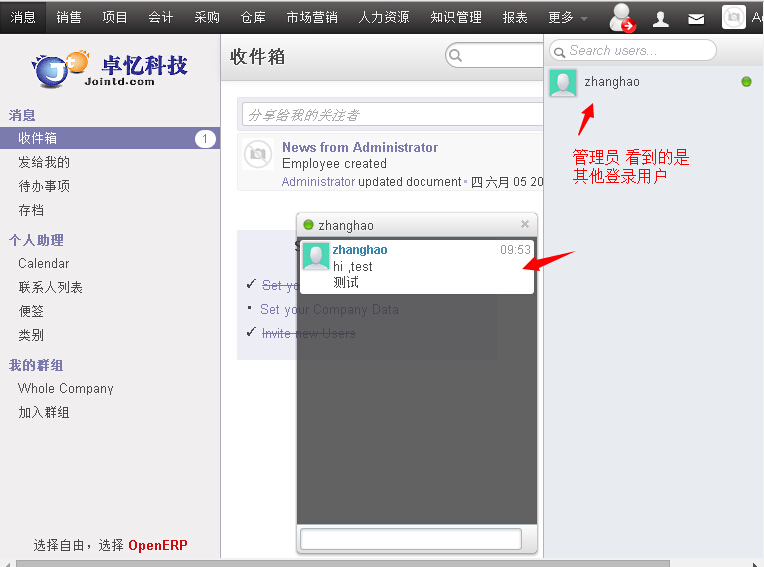The width and height of the screenshot is (764, 567).
Task: Click the Administrator avatar in top bar
Action: tap(734, 17)
